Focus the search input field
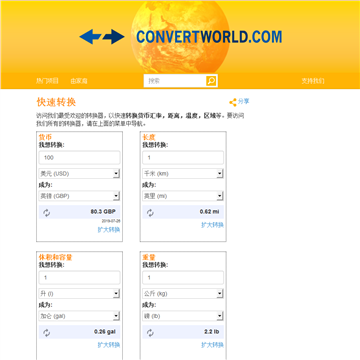 coord(175,81)
